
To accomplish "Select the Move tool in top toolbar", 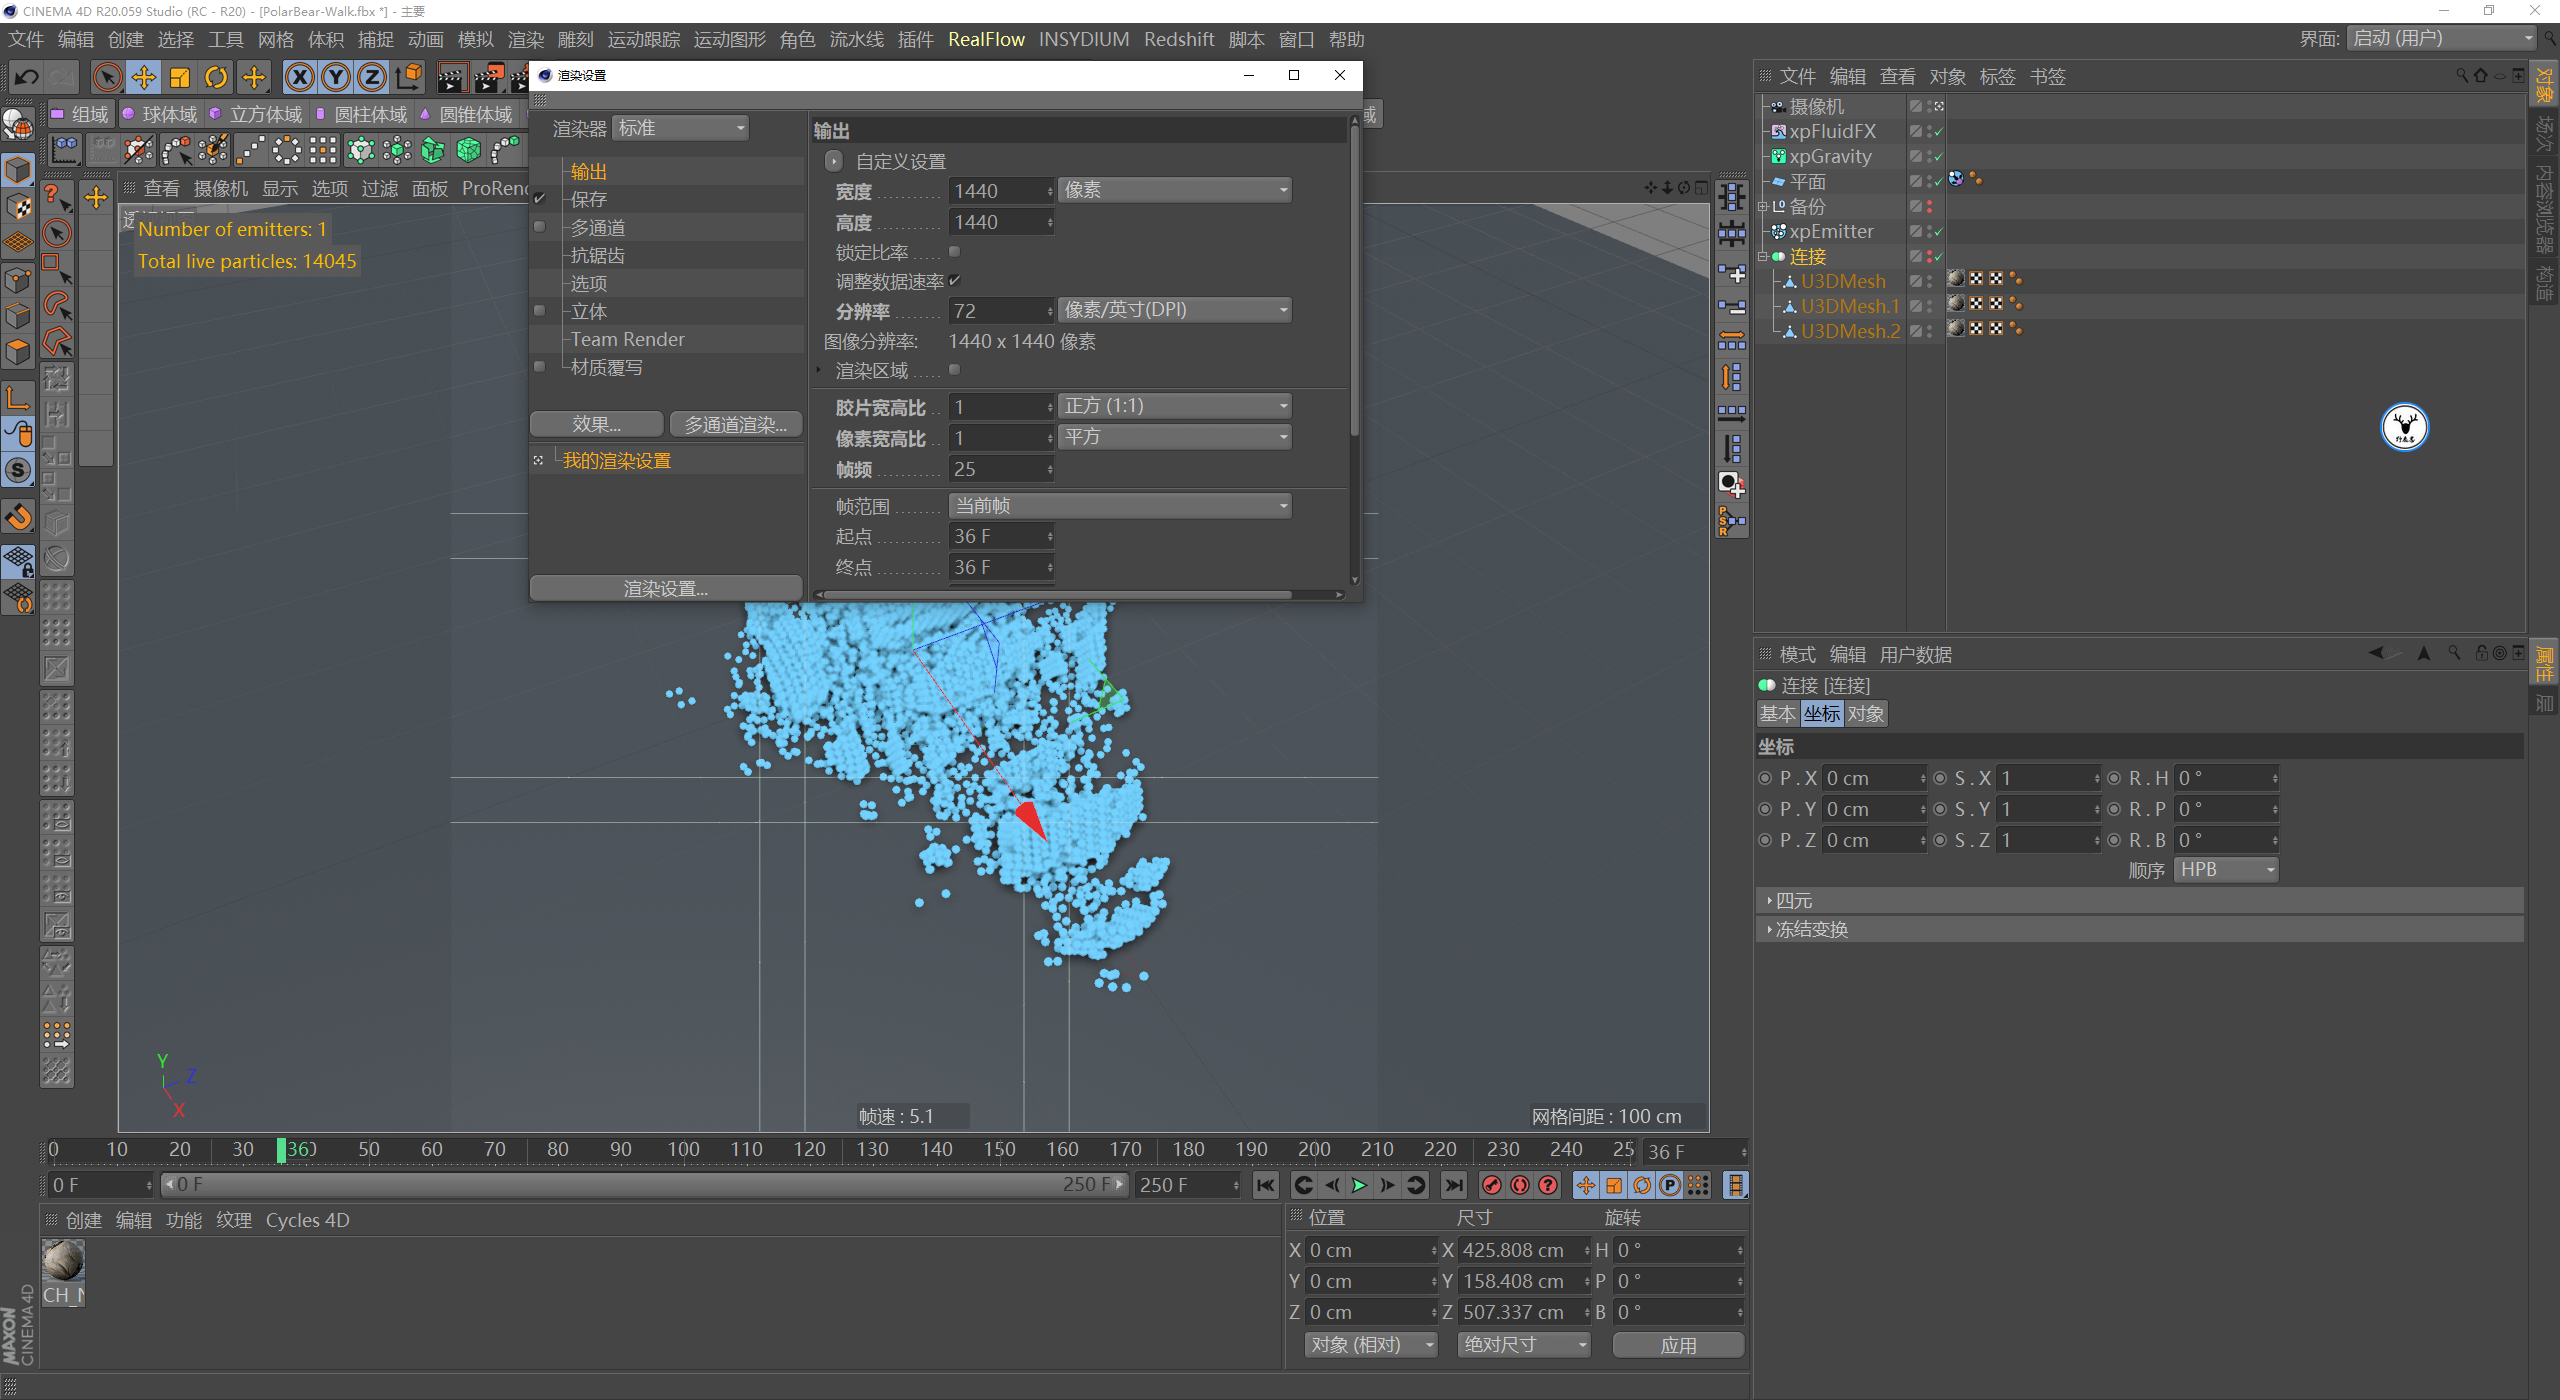I will 144,77.
